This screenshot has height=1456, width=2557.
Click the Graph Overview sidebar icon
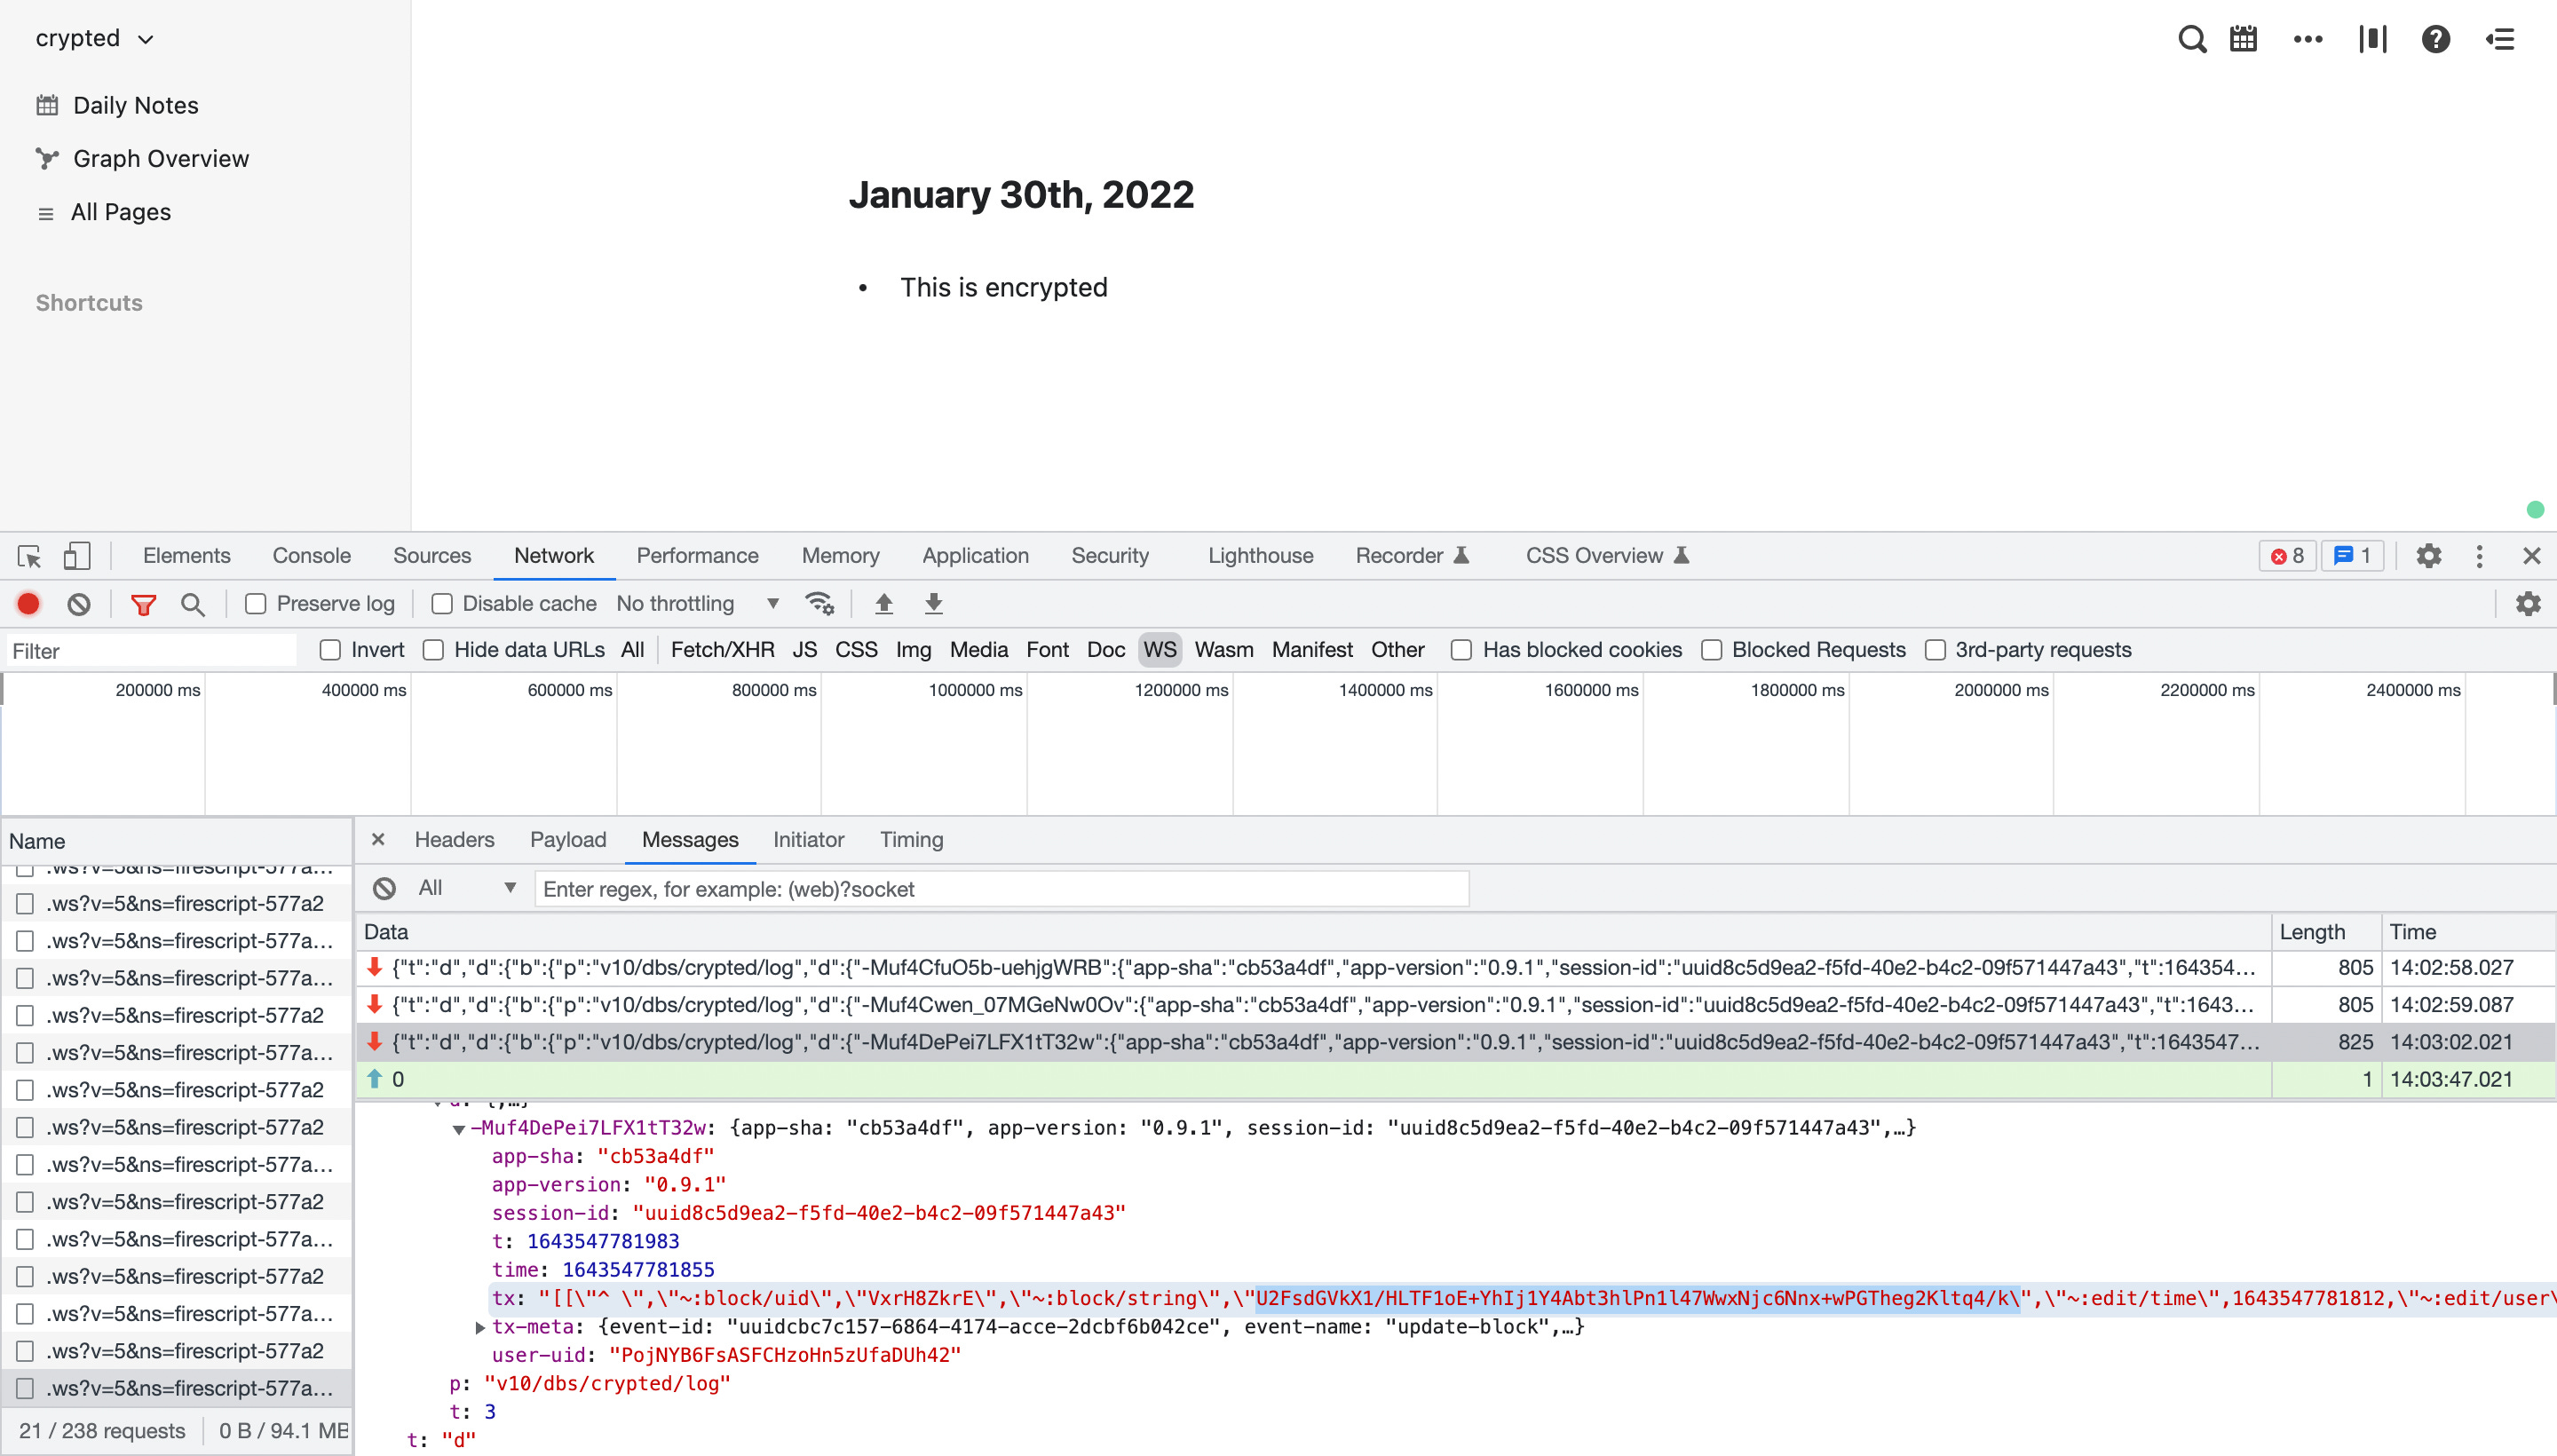tap(47, 158)
